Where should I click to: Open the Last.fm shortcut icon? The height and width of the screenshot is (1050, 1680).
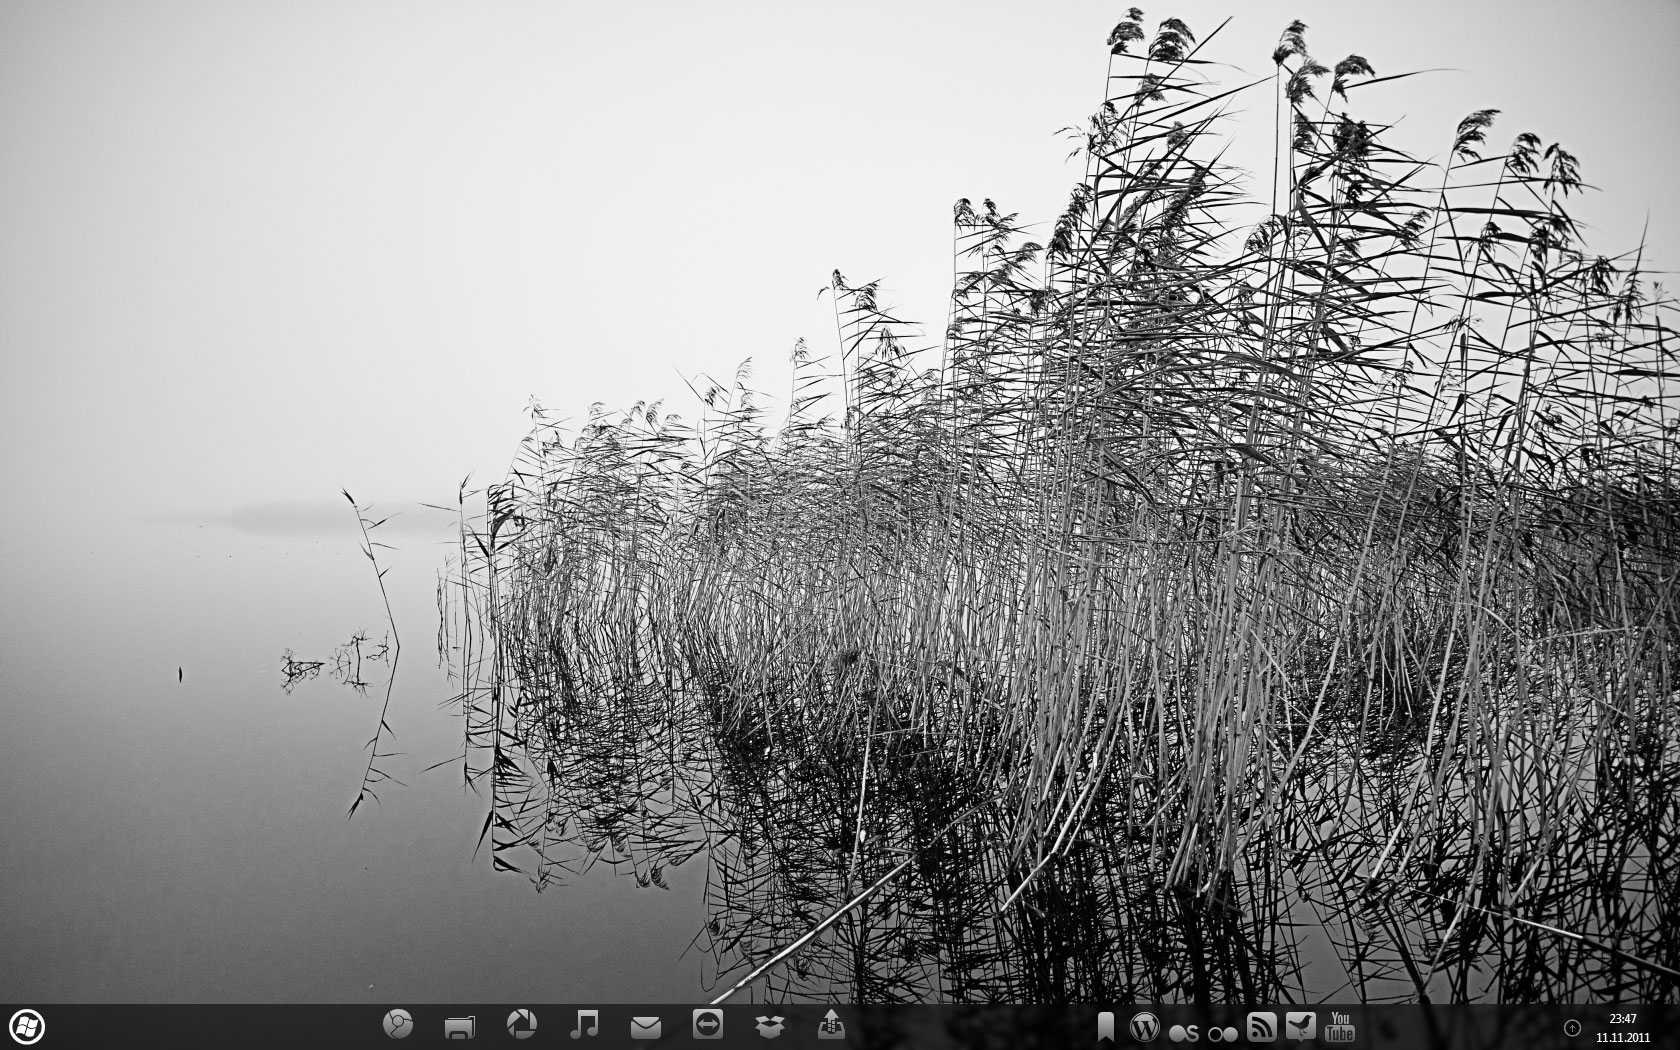[1184, 1033]
